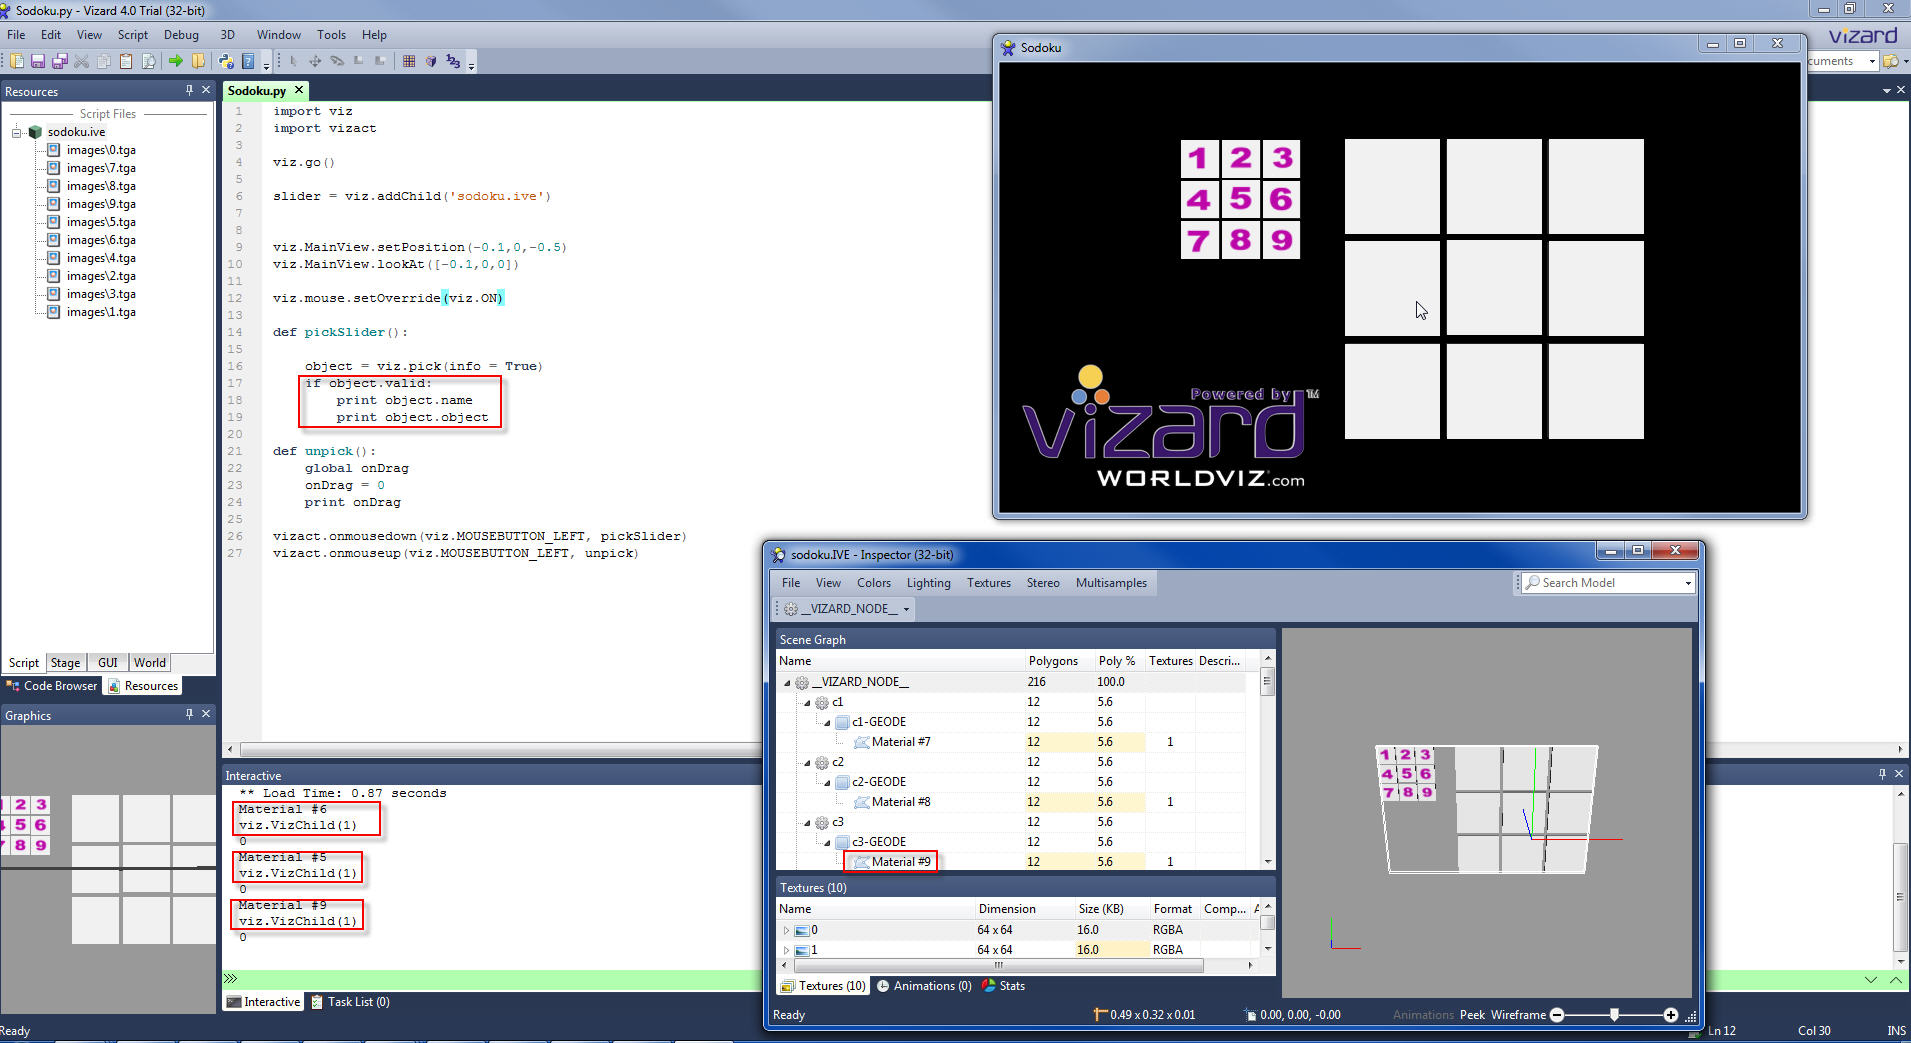Toggle Wireframe mode in Inspector

(1517, 1015)
